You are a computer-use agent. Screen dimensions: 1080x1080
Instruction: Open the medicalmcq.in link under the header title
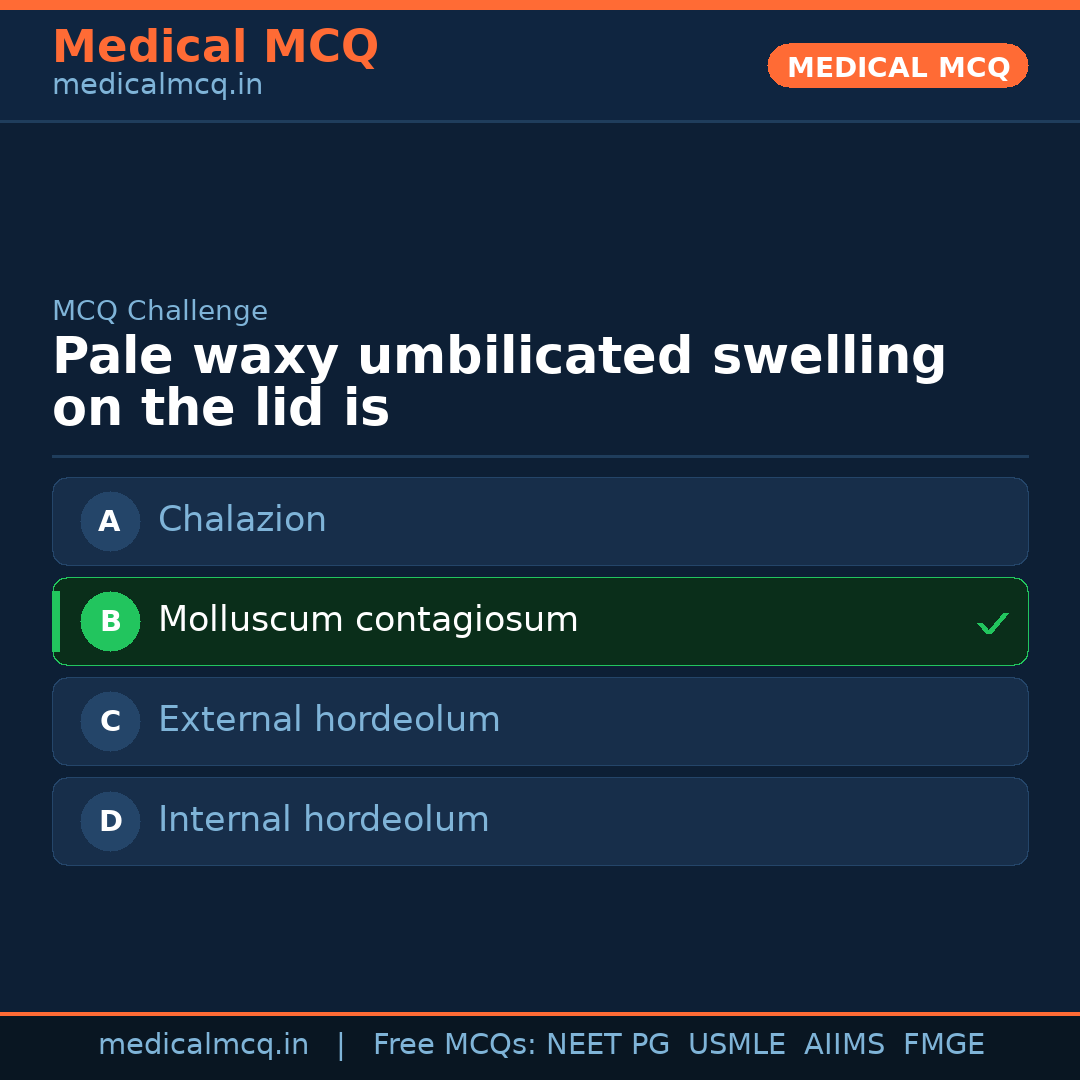(x=157, y=86)
